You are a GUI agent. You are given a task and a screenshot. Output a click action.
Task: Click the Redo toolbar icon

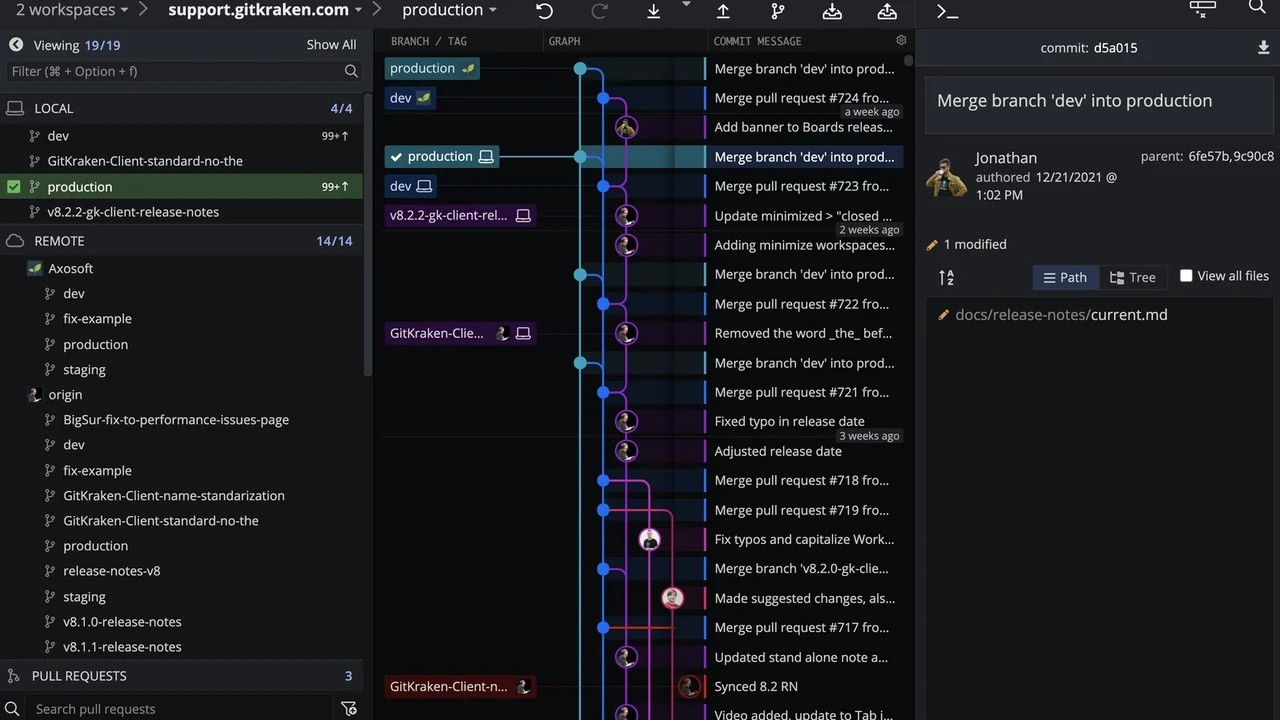600,11
